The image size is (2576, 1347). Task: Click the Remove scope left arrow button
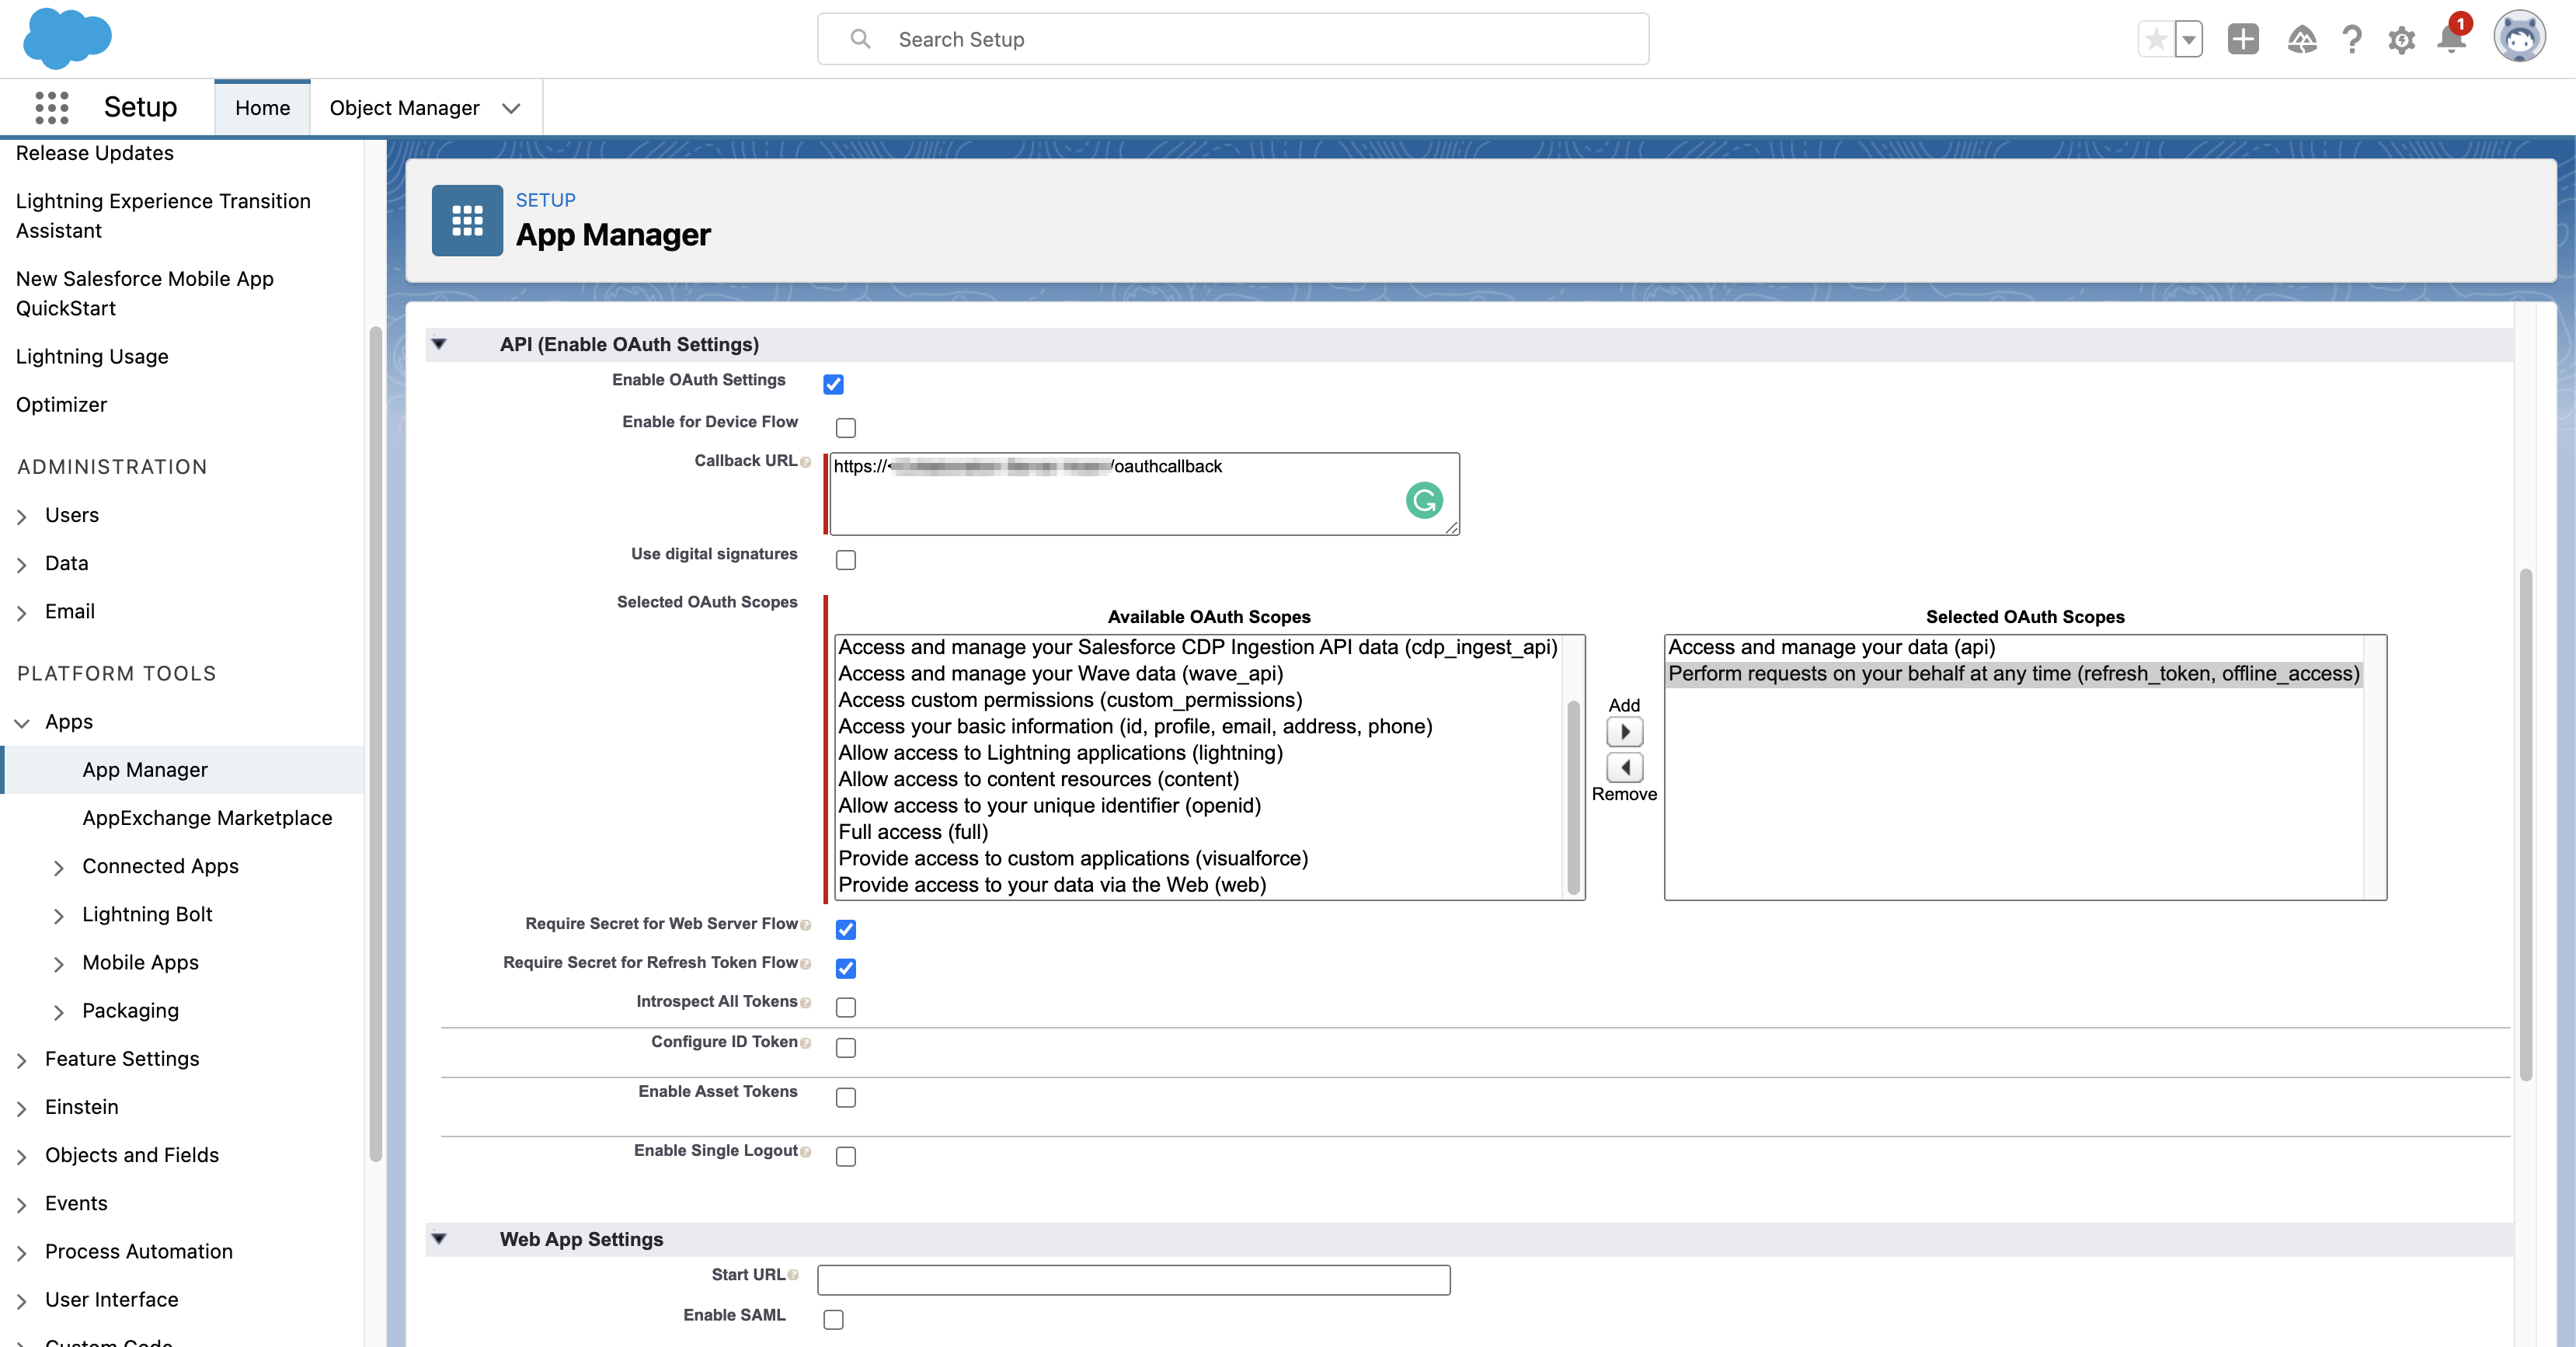pyautogui.click(x=1624, y=767)
